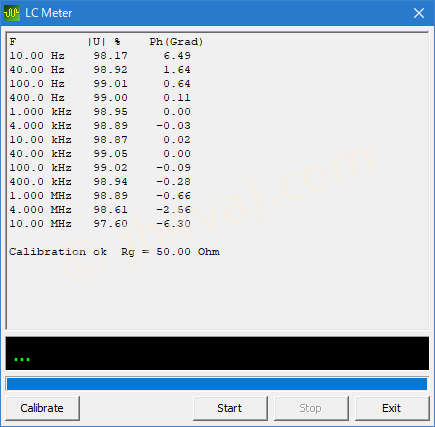
Task: Click the 10.00 Hz calibration row
Action: point(100,56)
